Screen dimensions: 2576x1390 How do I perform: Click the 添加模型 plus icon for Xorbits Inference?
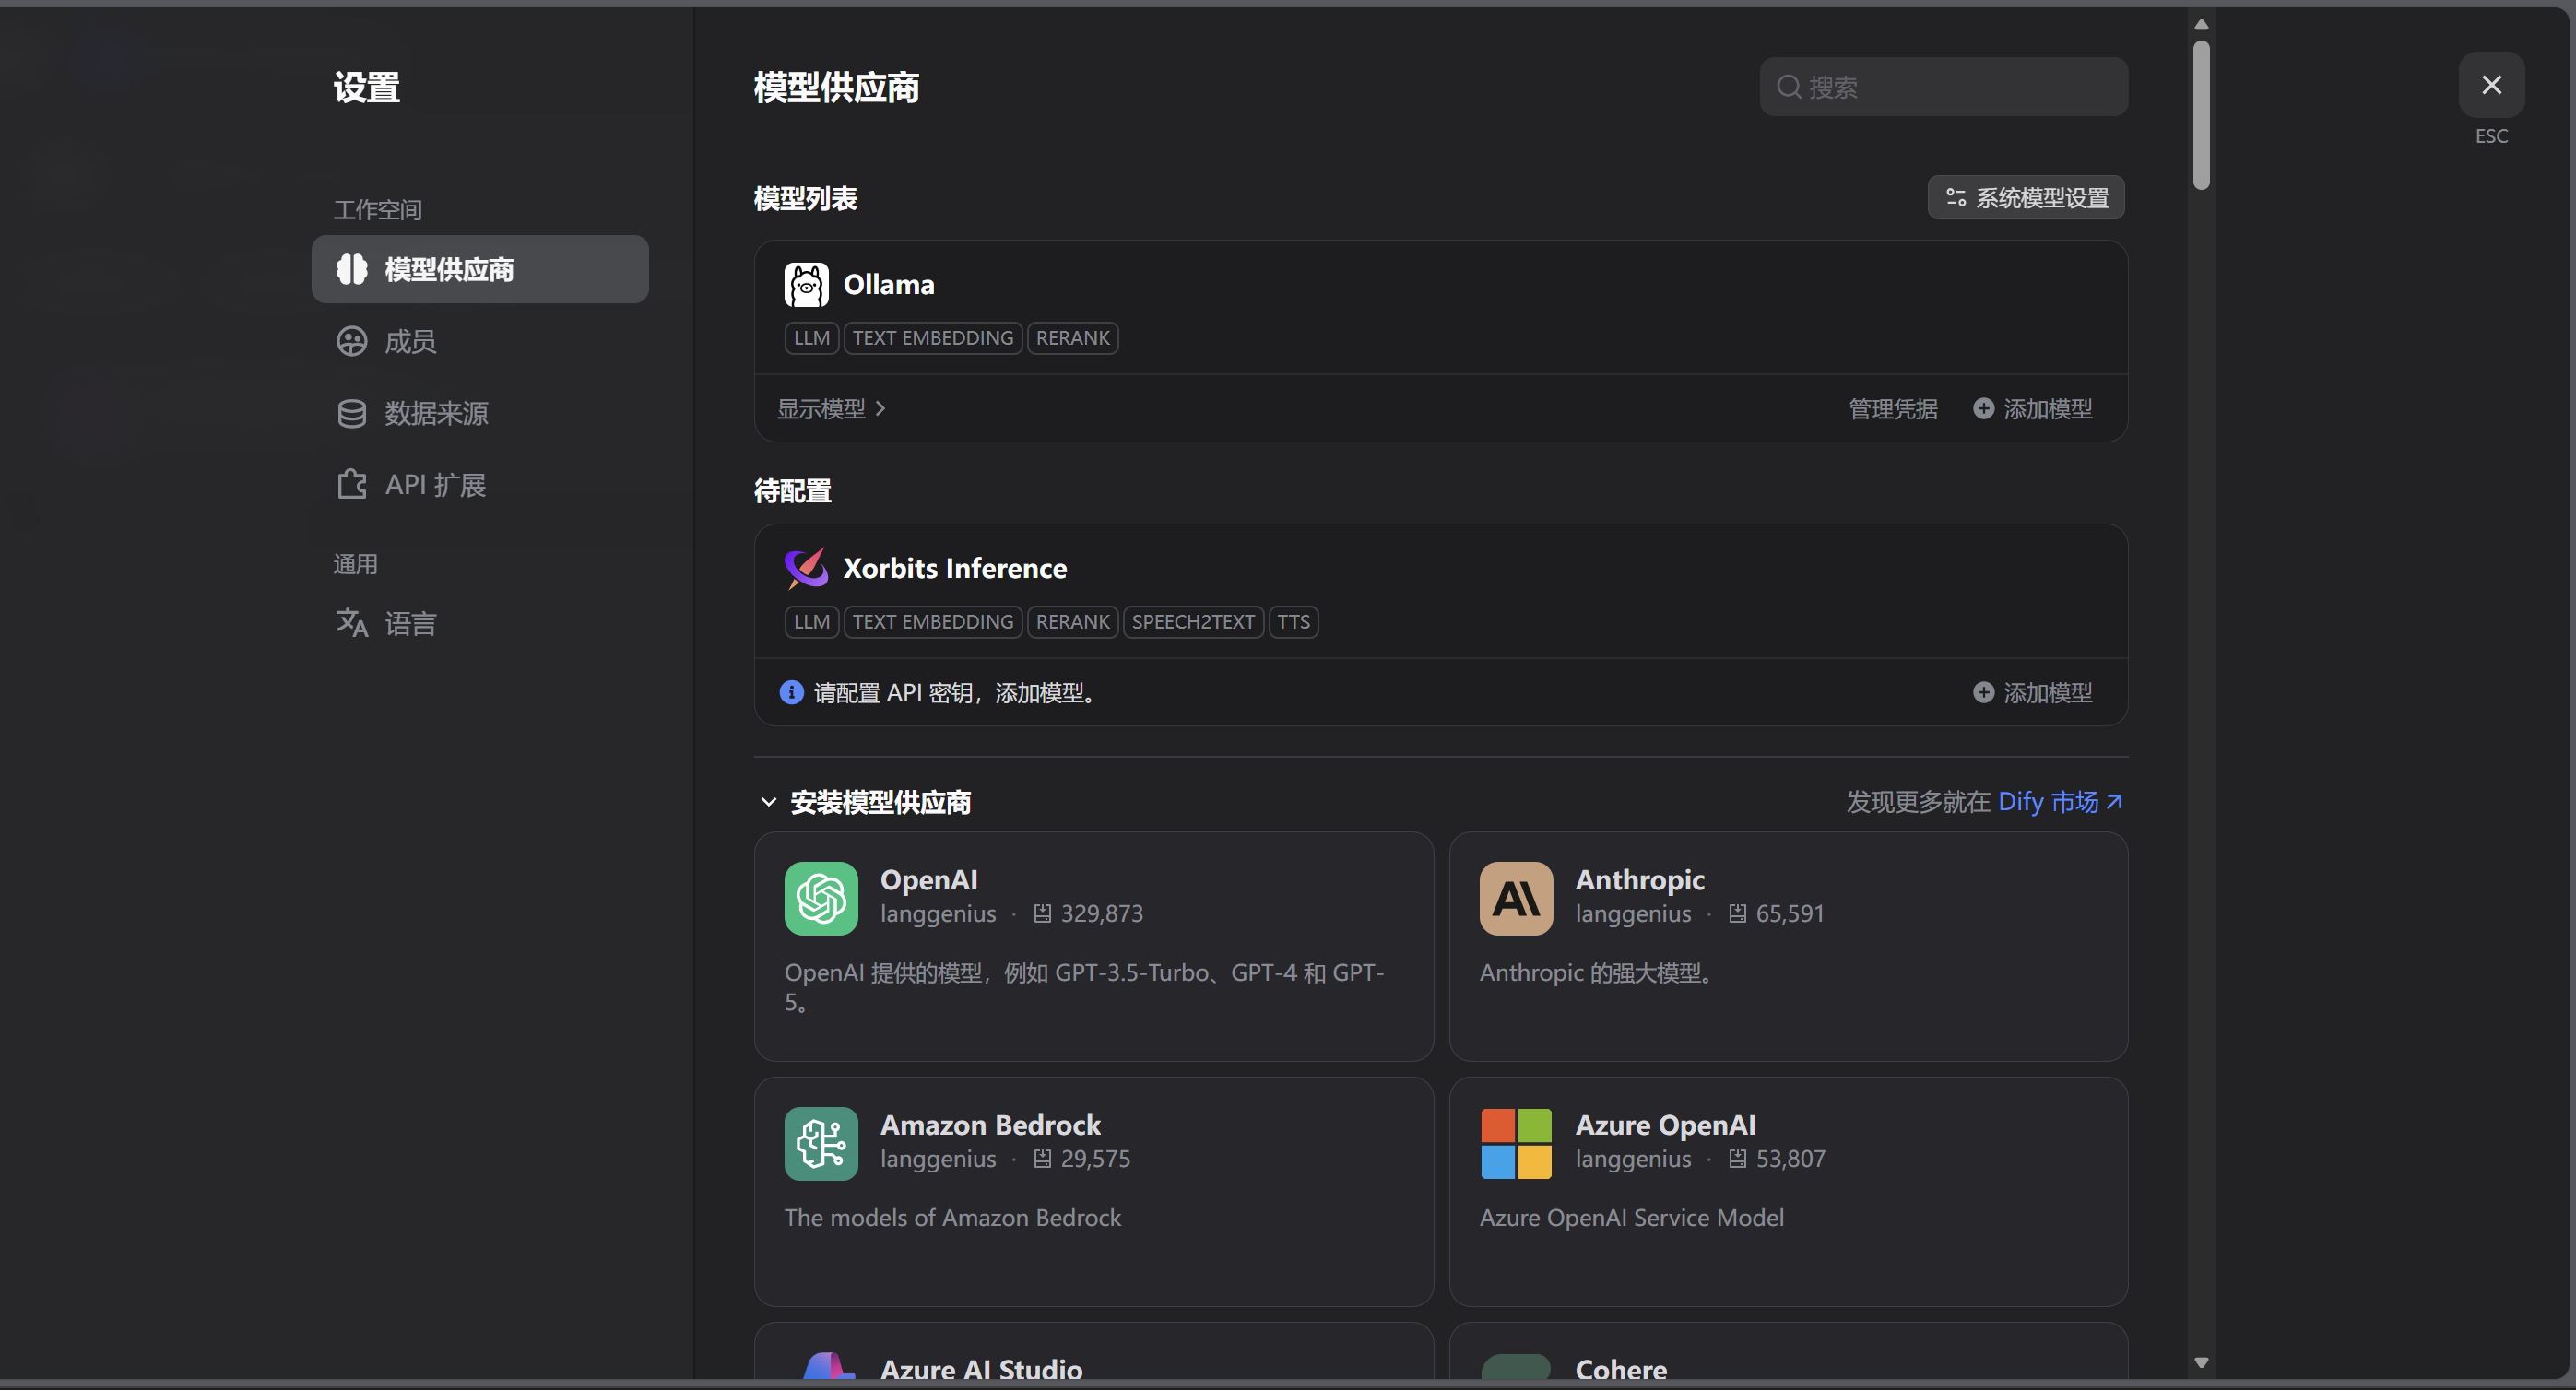(x=1984, y=692)
